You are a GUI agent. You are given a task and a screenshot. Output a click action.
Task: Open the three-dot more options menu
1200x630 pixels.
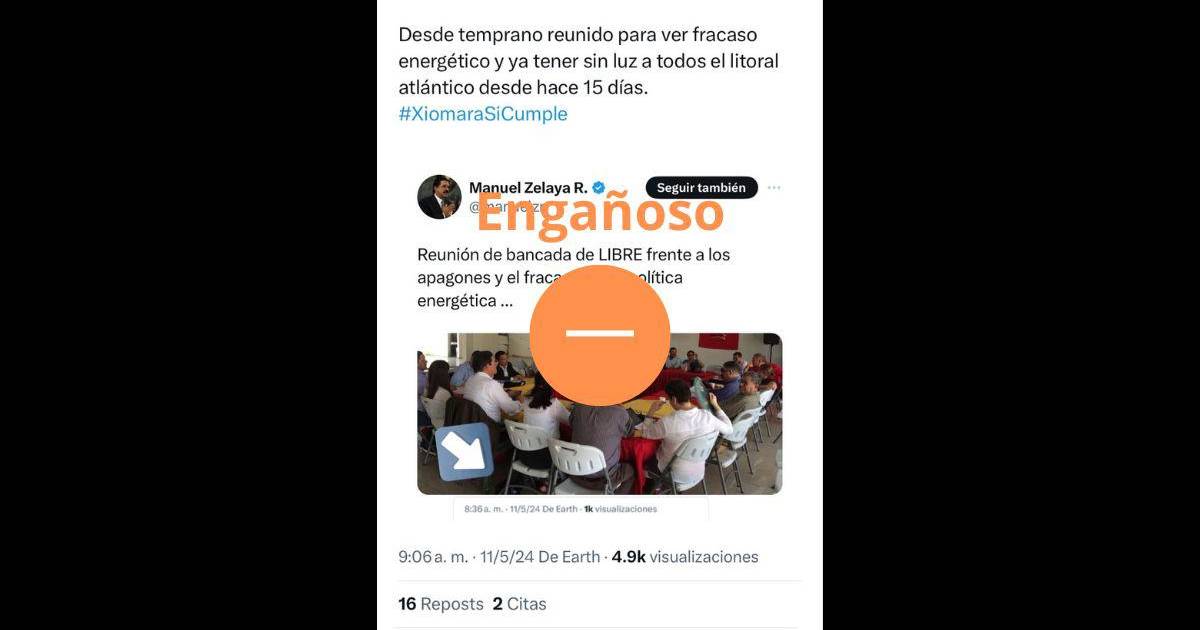774,187
